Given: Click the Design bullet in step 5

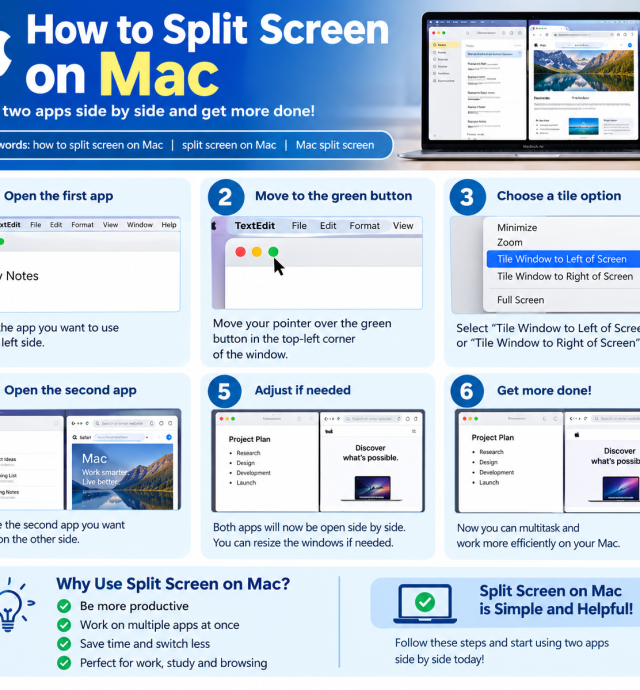Looking at the screenshot, I should click(246, 463).
